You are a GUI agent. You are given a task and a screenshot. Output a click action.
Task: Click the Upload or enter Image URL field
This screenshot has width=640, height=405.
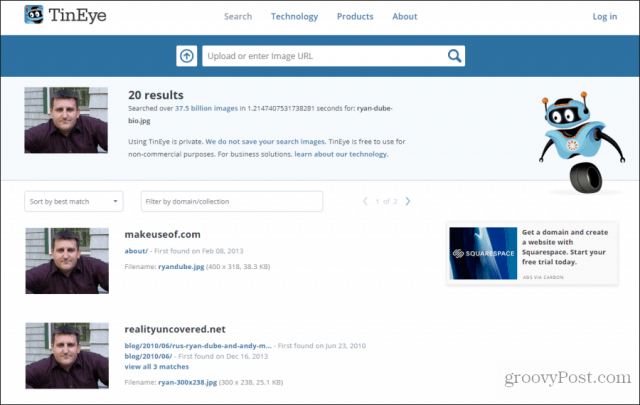[x=322, y=57]
